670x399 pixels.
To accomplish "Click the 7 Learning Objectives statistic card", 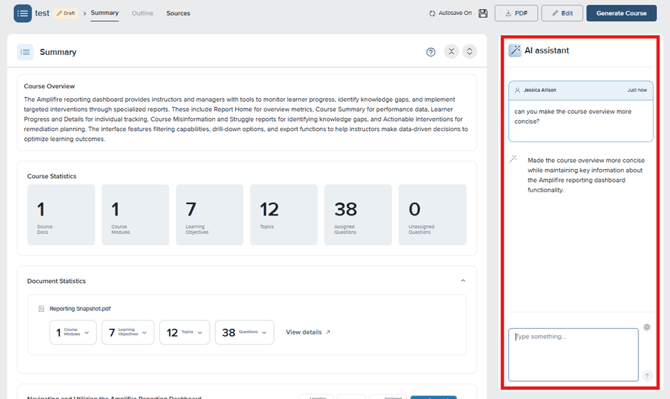I will 210,214.
